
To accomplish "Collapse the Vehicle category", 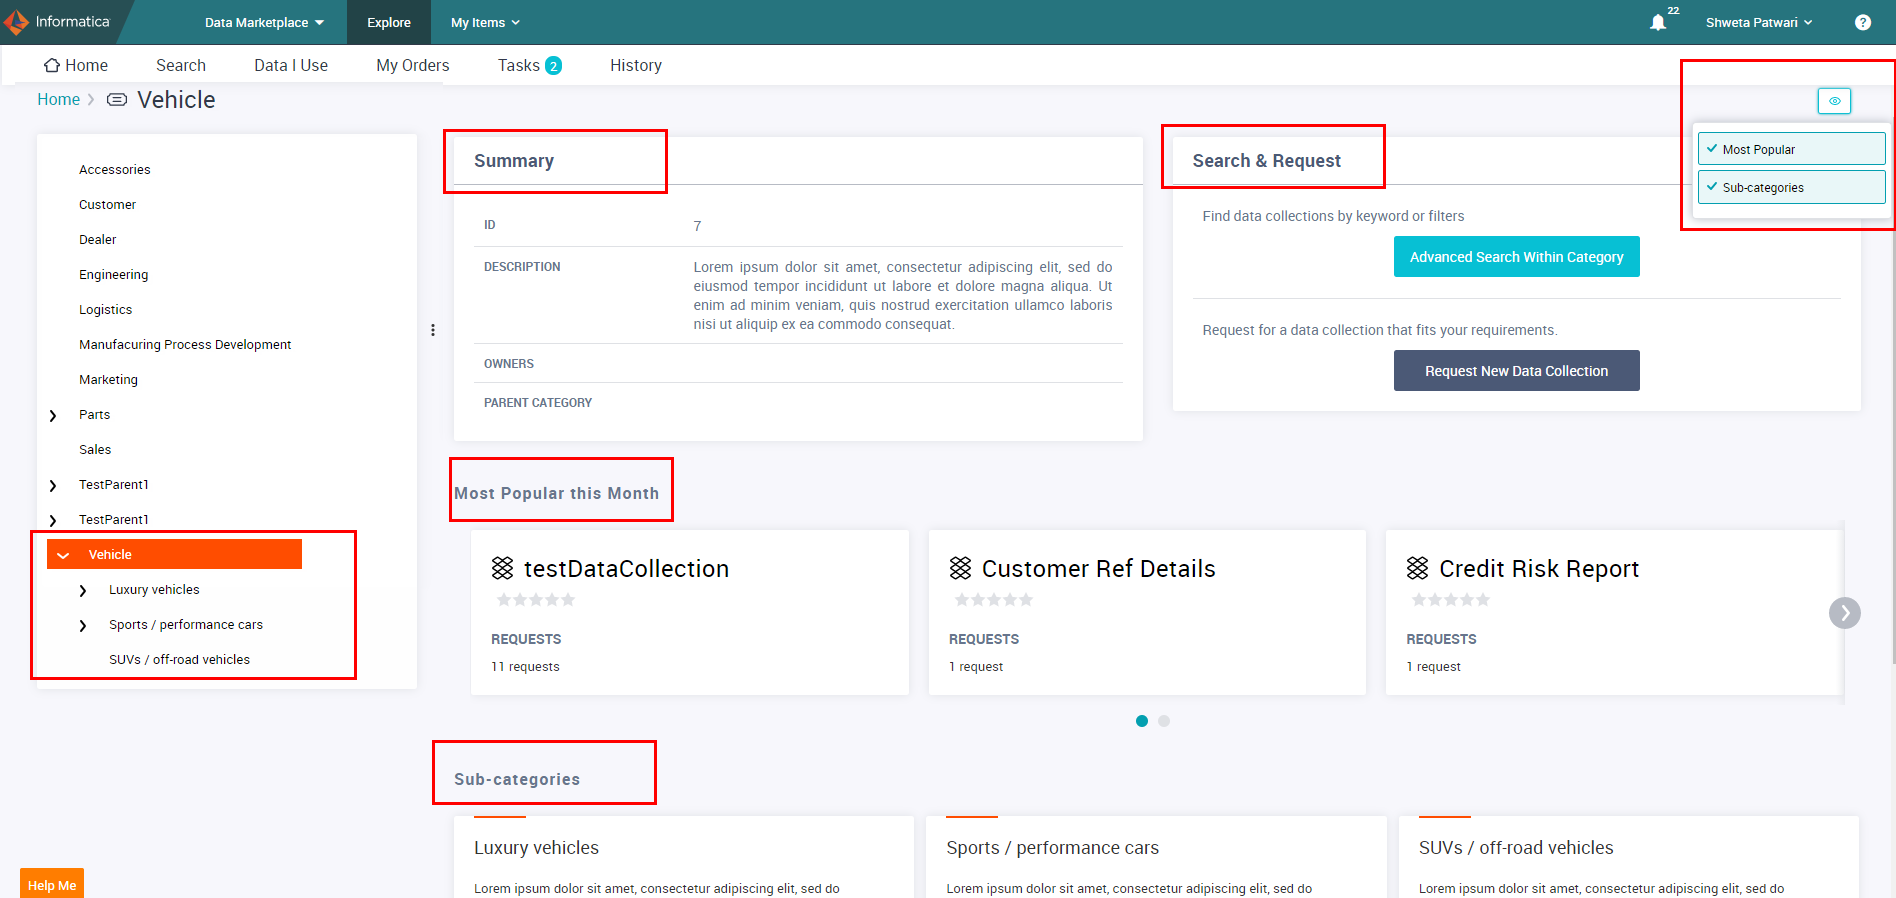I will (63, 555).
